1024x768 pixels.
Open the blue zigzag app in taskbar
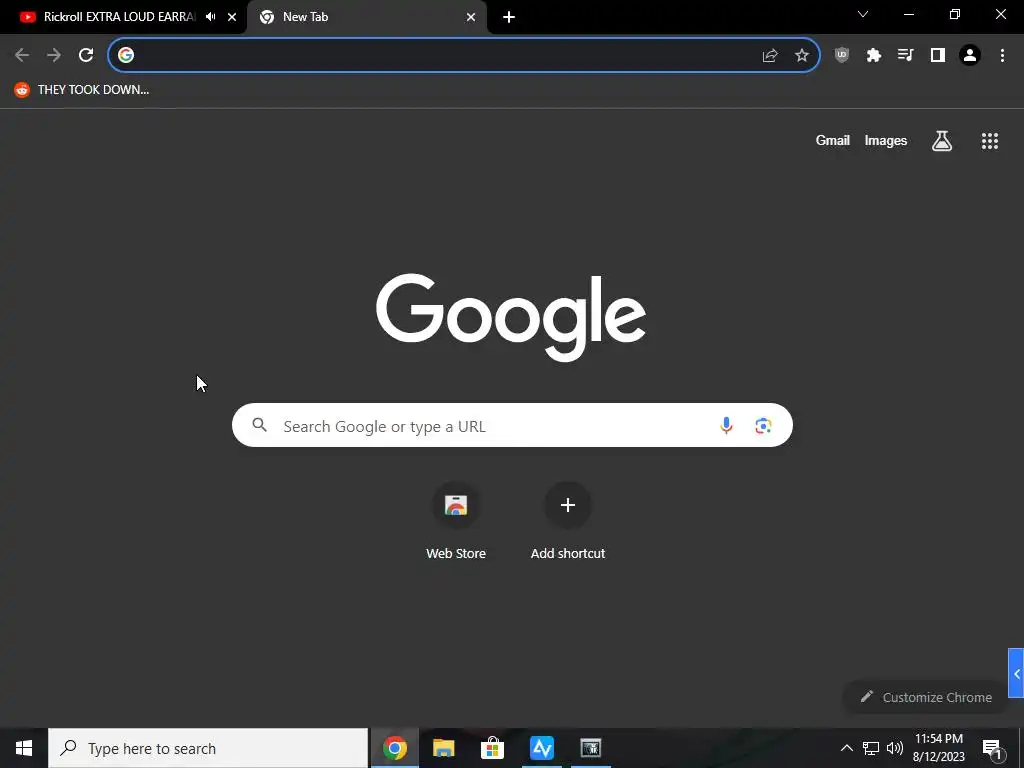541,748
